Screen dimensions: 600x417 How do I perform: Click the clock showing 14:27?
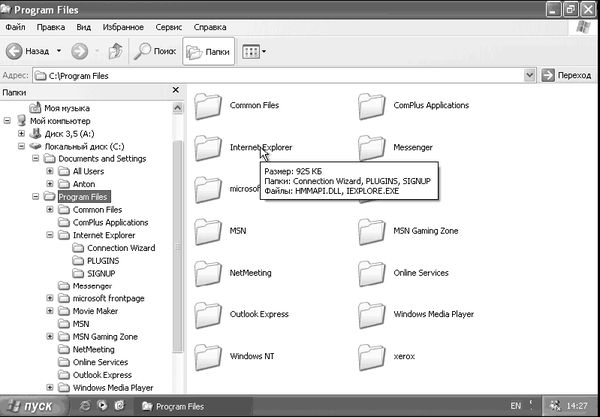pos(577,406)
